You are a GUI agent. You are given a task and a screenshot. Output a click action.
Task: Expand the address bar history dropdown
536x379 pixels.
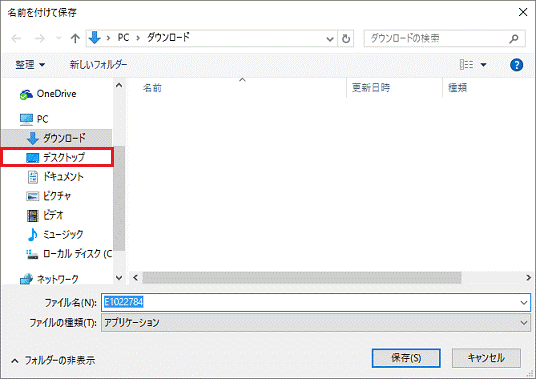click(x=330, y=39)
